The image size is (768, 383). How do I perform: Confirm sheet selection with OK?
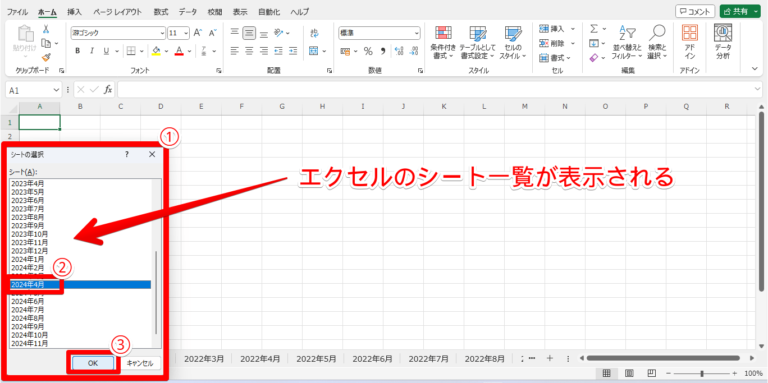[93, 363]
